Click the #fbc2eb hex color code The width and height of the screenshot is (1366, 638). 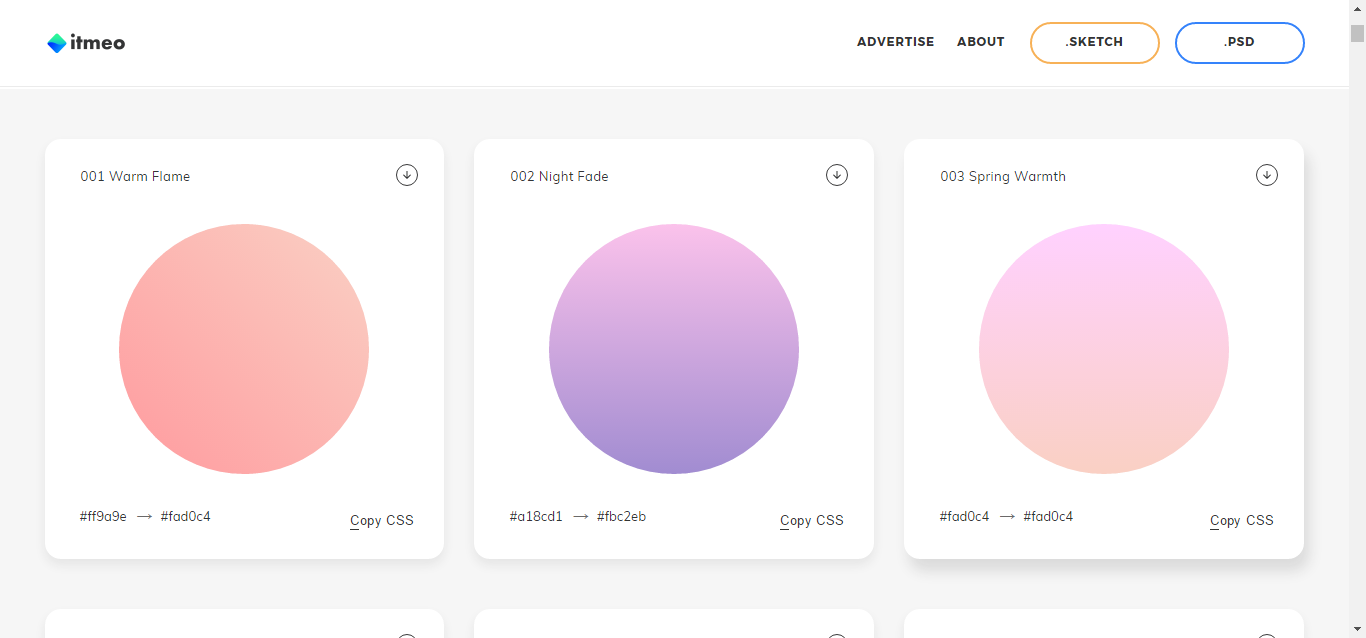pyautogui.click(x=621, y=517)
